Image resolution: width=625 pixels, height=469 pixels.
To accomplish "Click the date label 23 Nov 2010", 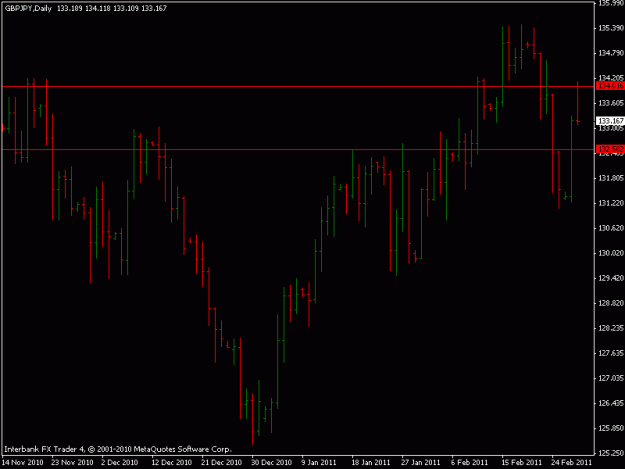I will (72, 462).
